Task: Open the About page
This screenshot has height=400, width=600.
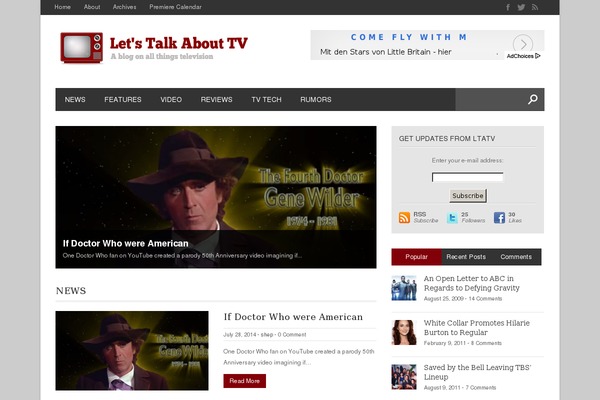Action: click(x=92, y=7)
